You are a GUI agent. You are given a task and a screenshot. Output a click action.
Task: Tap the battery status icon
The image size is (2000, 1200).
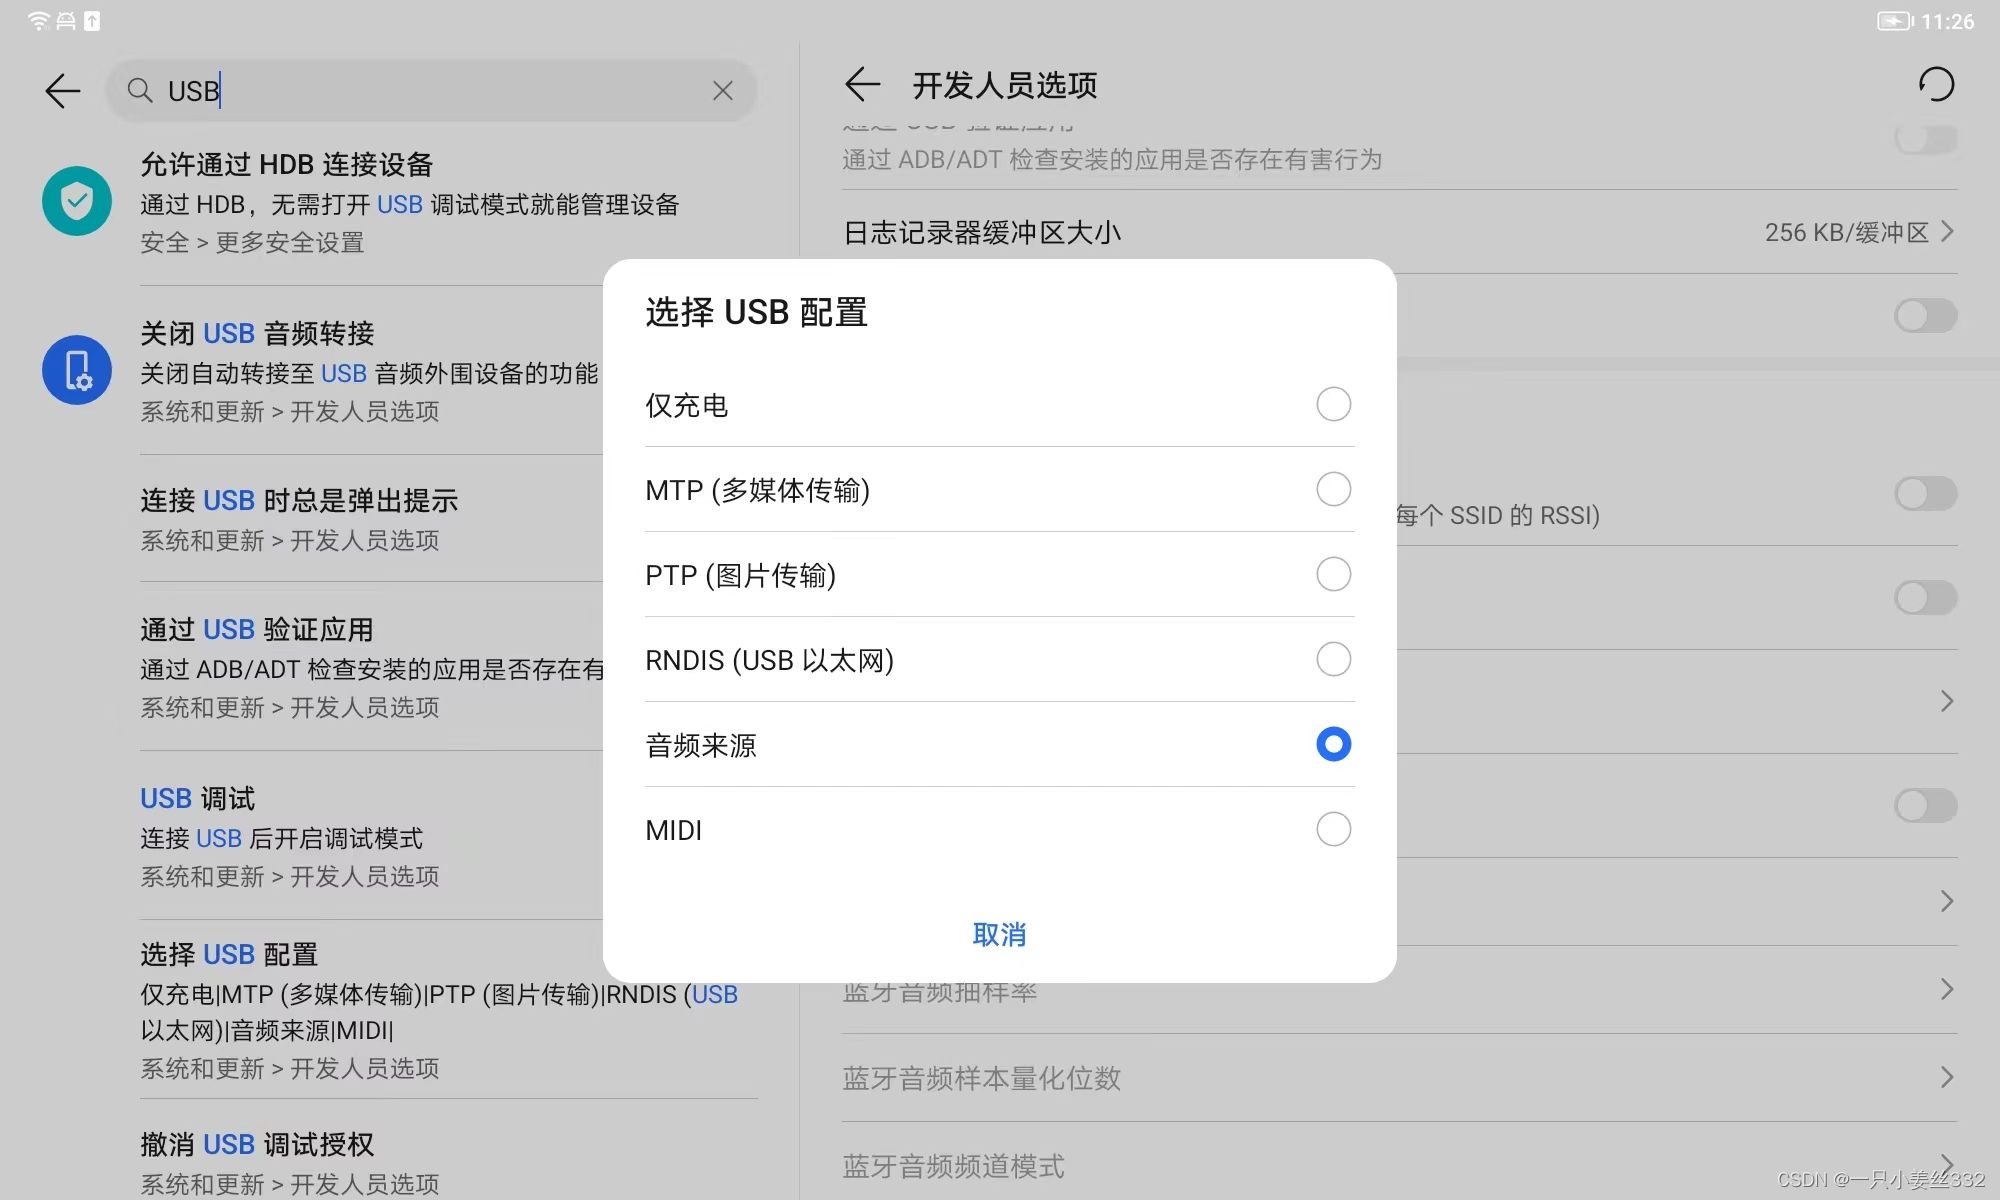tap(1893, 21)
